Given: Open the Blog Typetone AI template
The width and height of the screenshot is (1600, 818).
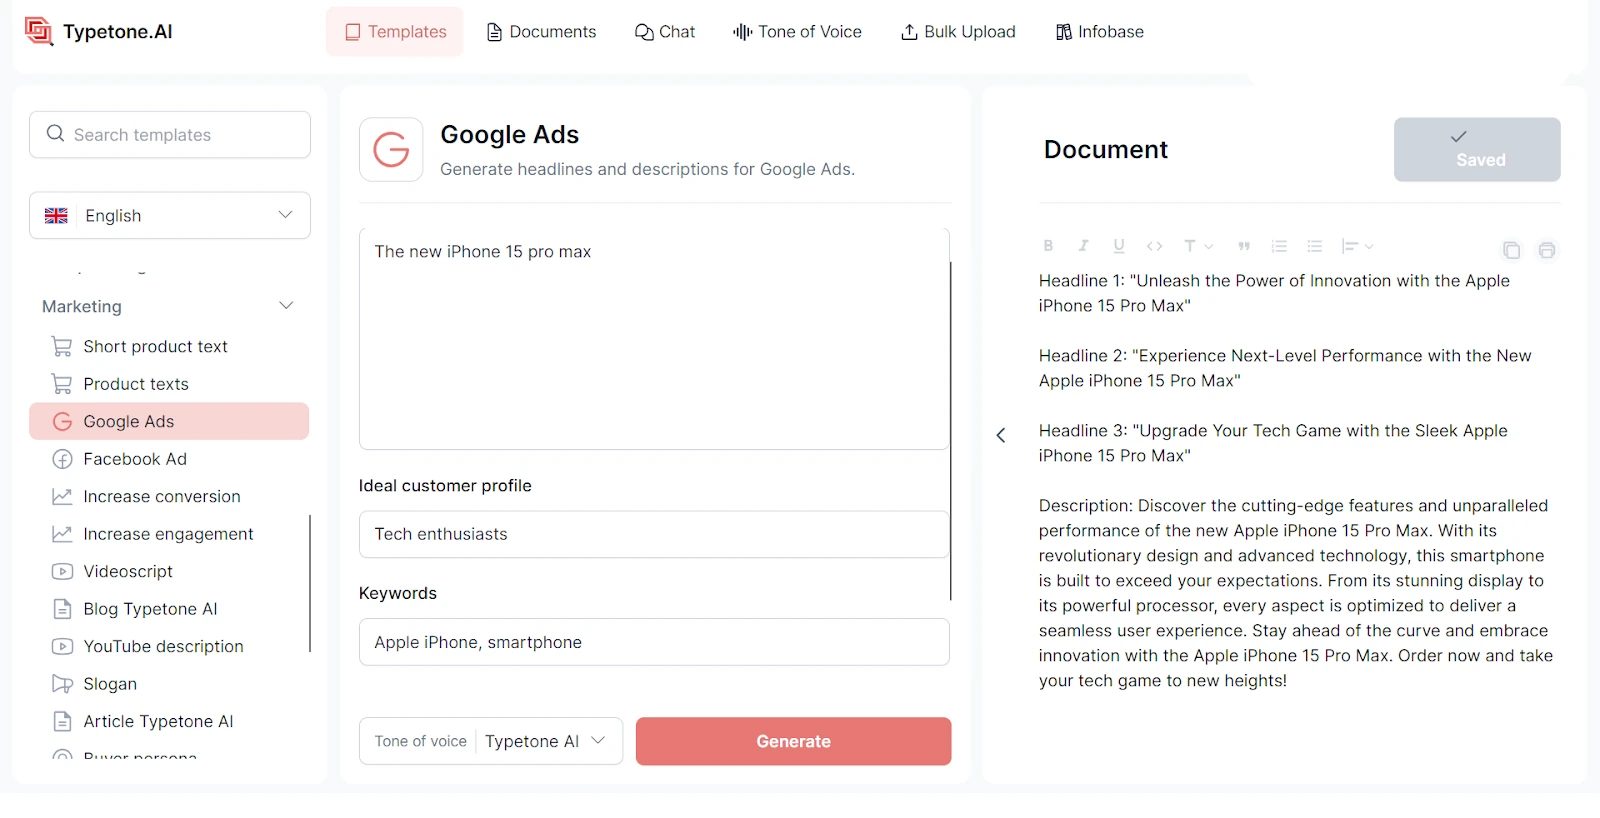Looking at the screenshot, I should pos(169,609).
